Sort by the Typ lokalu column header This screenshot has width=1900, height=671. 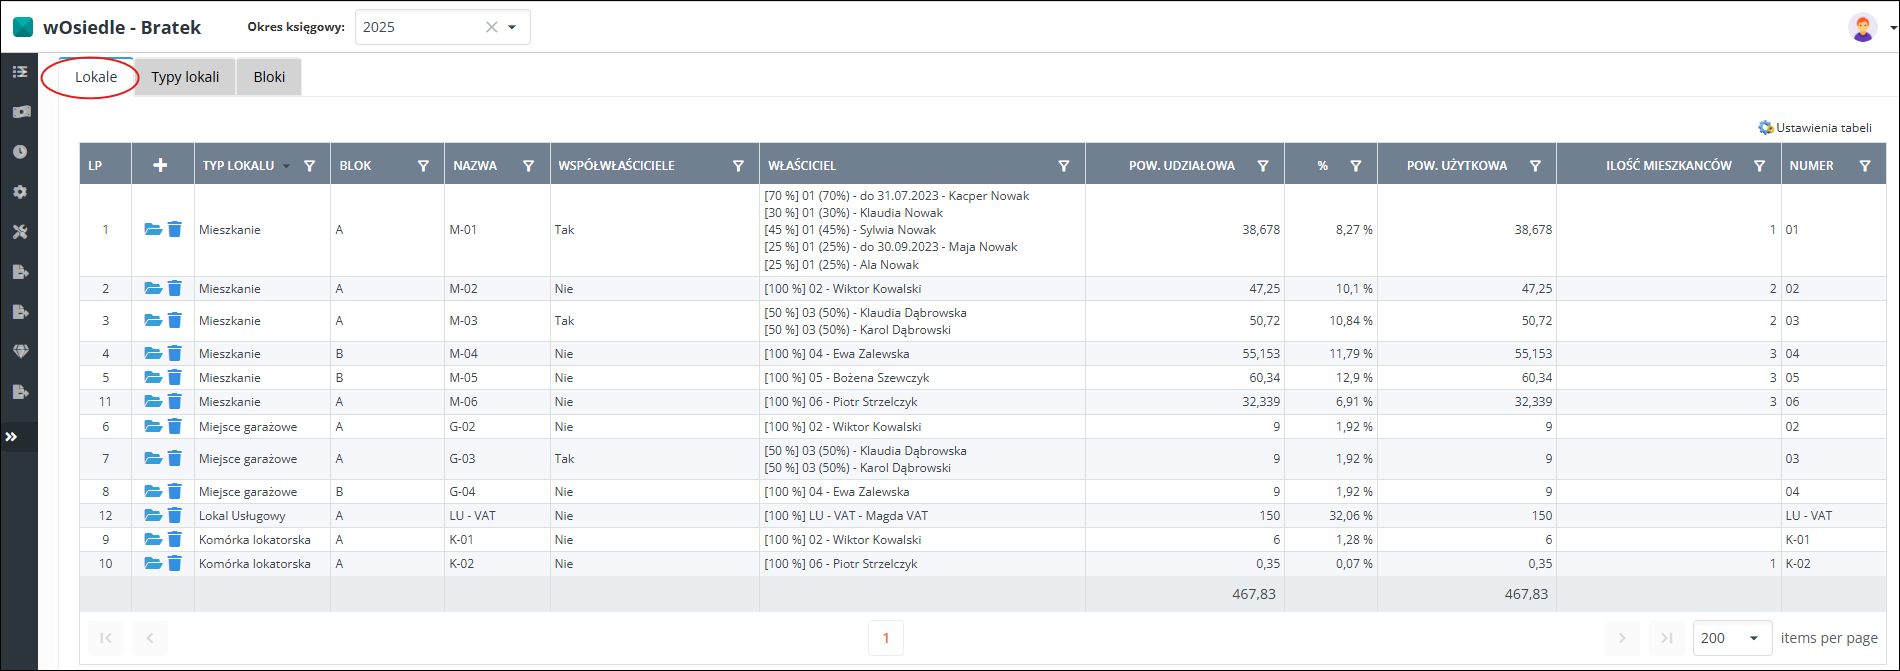pyautogui.click(x=238, y=166)
